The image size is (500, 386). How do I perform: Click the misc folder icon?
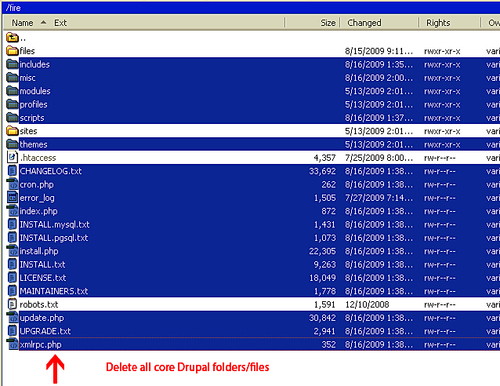click(x=12, y=77)
